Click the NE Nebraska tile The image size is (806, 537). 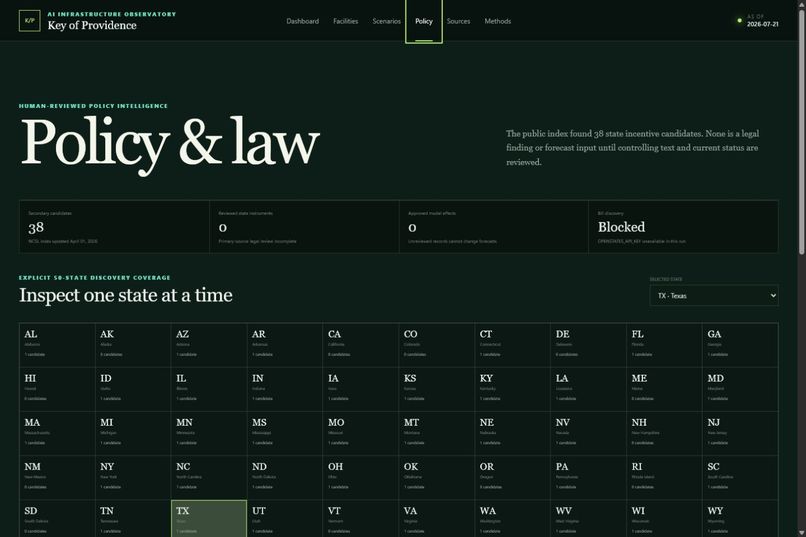point(512,433)
